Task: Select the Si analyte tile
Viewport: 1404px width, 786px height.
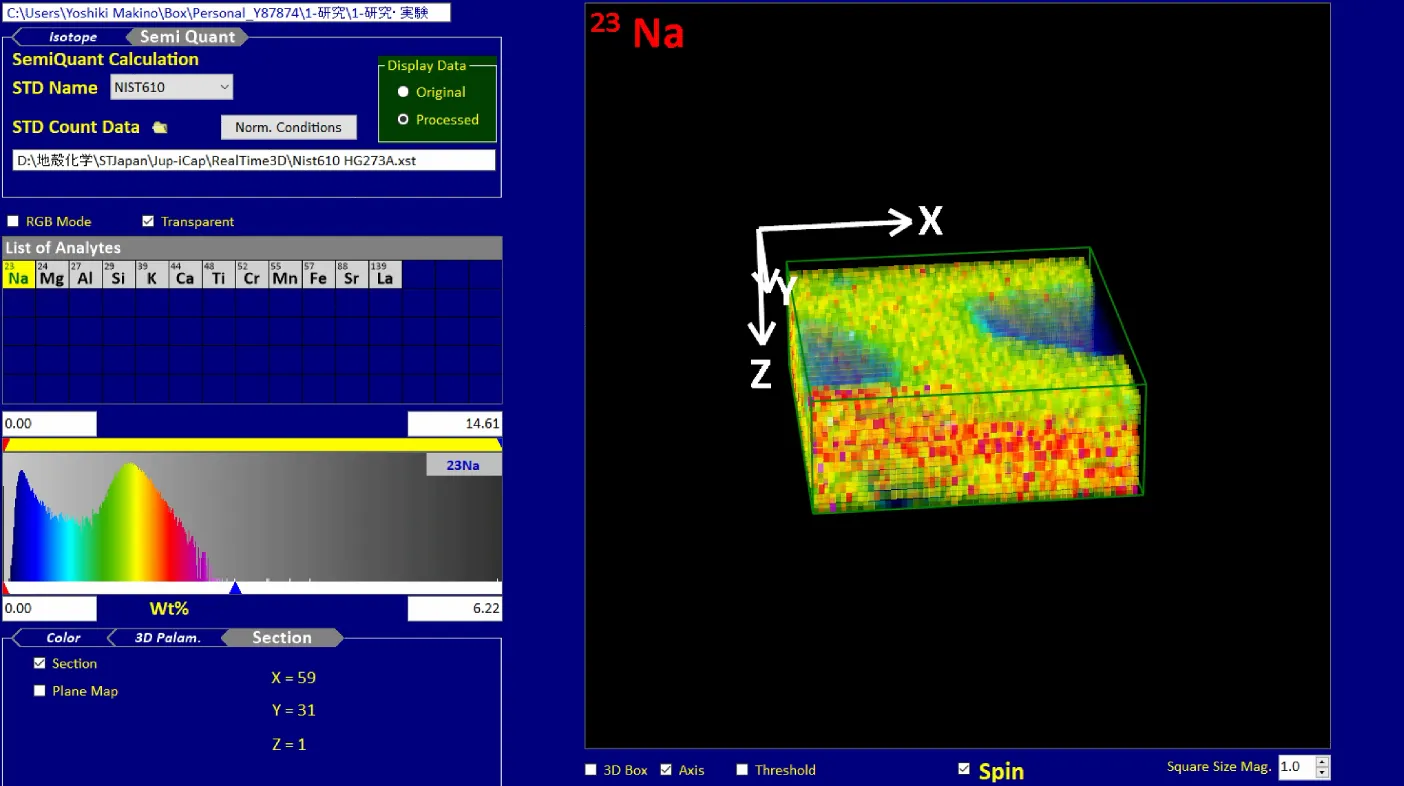Action: [x=118, y=275]
